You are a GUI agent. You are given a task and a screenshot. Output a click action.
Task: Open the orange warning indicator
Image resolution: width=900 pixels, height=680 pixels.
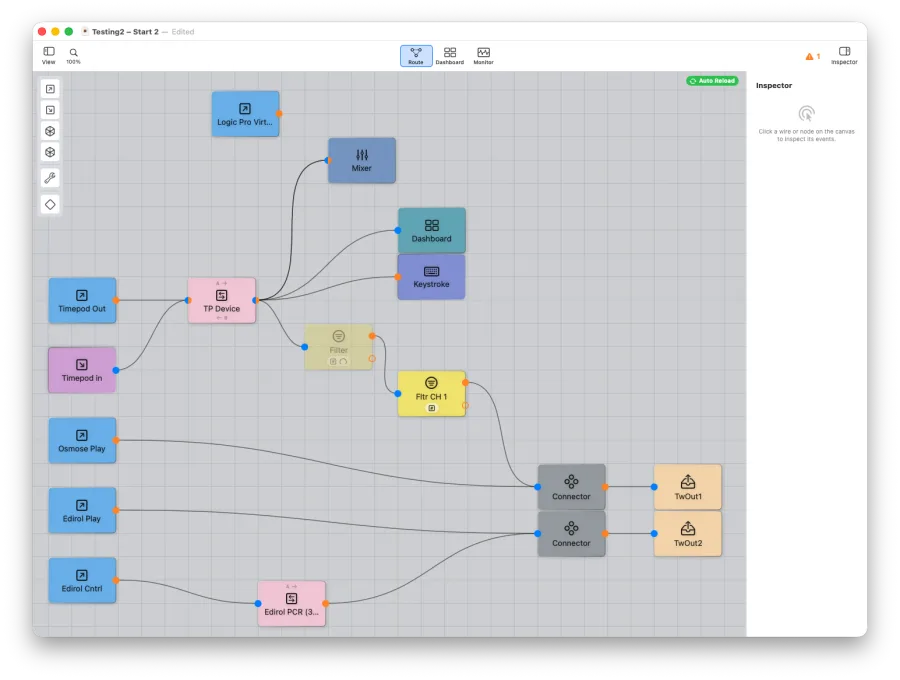click(812, 56)
